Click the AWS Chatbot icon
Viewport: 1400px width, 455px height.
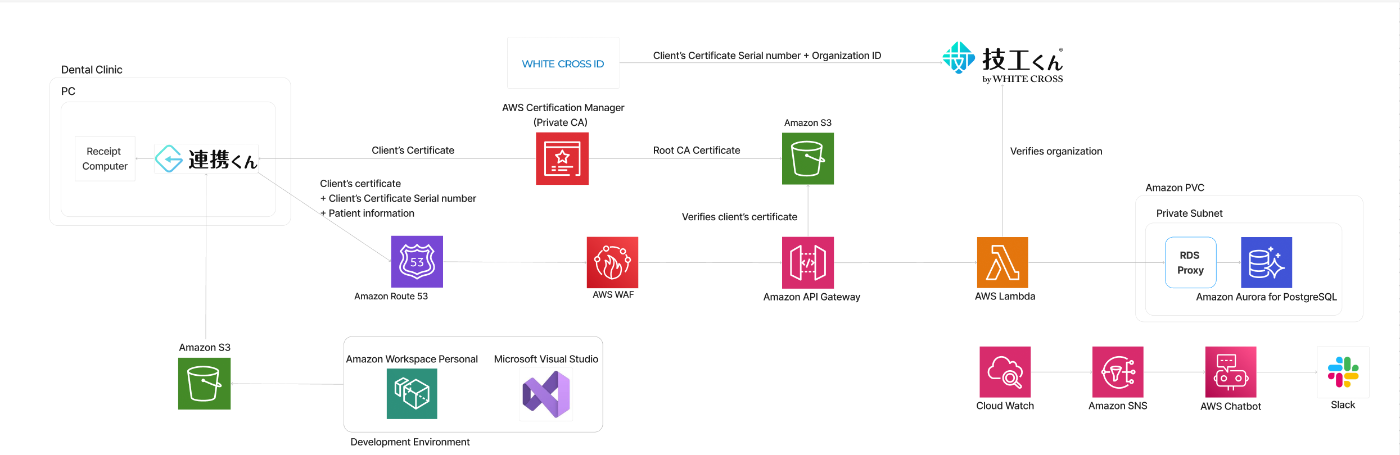click(x=1230, y=372)
